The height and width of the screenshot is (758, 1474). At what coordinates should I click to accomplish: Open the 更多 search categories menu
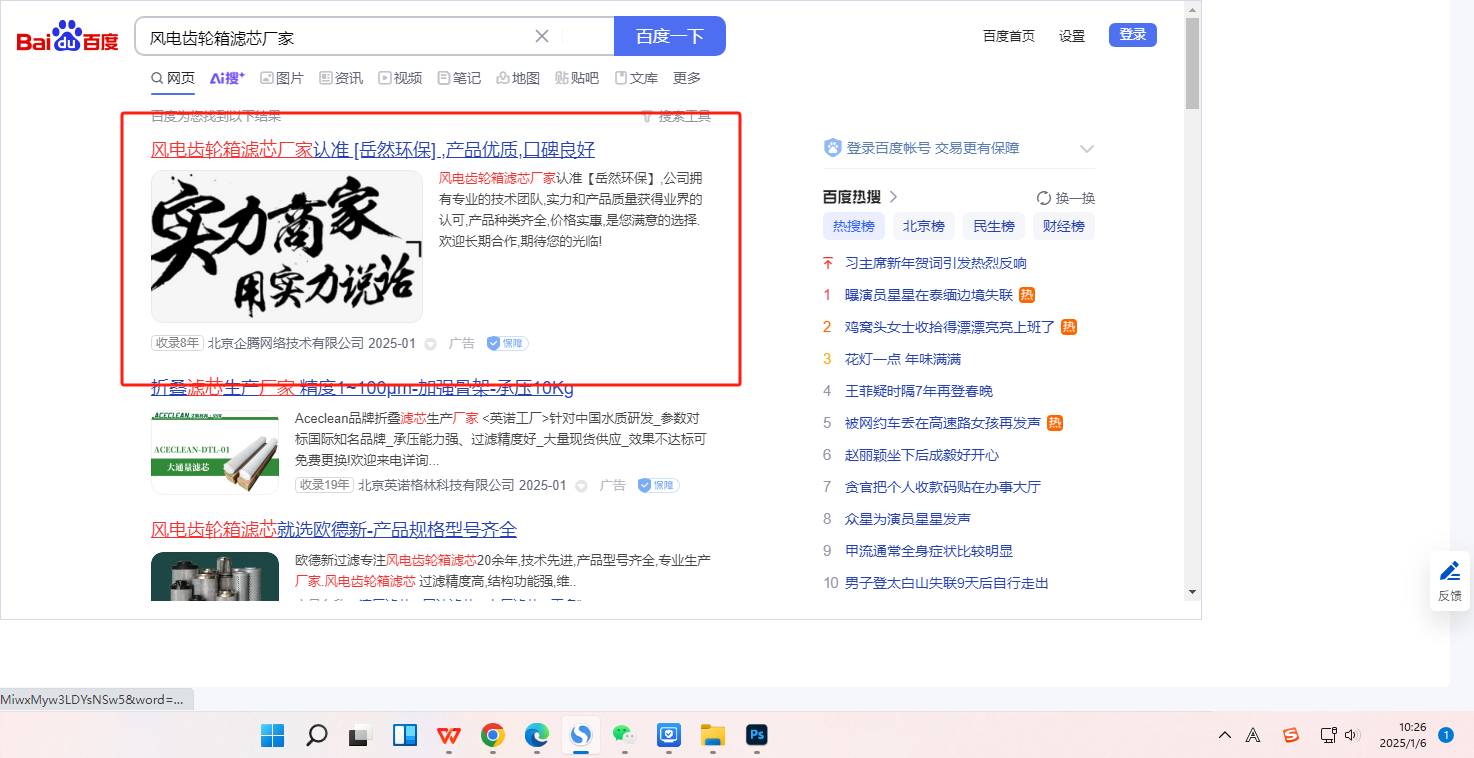[687, 78]
